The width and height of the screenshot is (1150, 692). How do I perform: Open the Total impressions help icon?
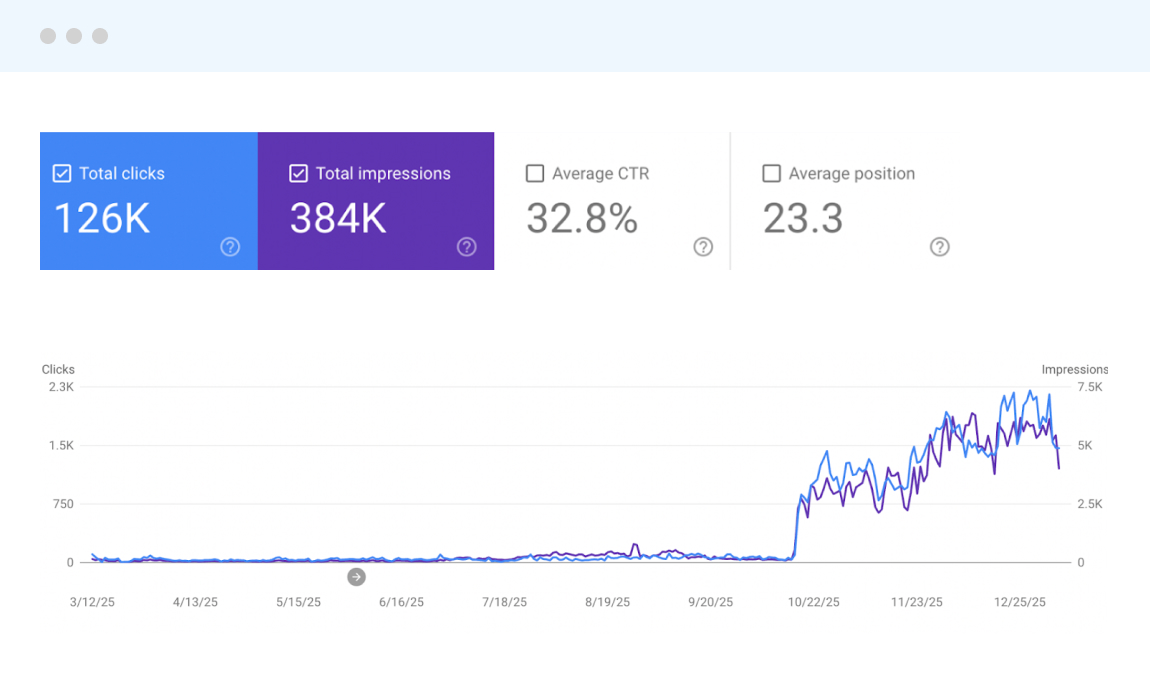click(466, 247)
